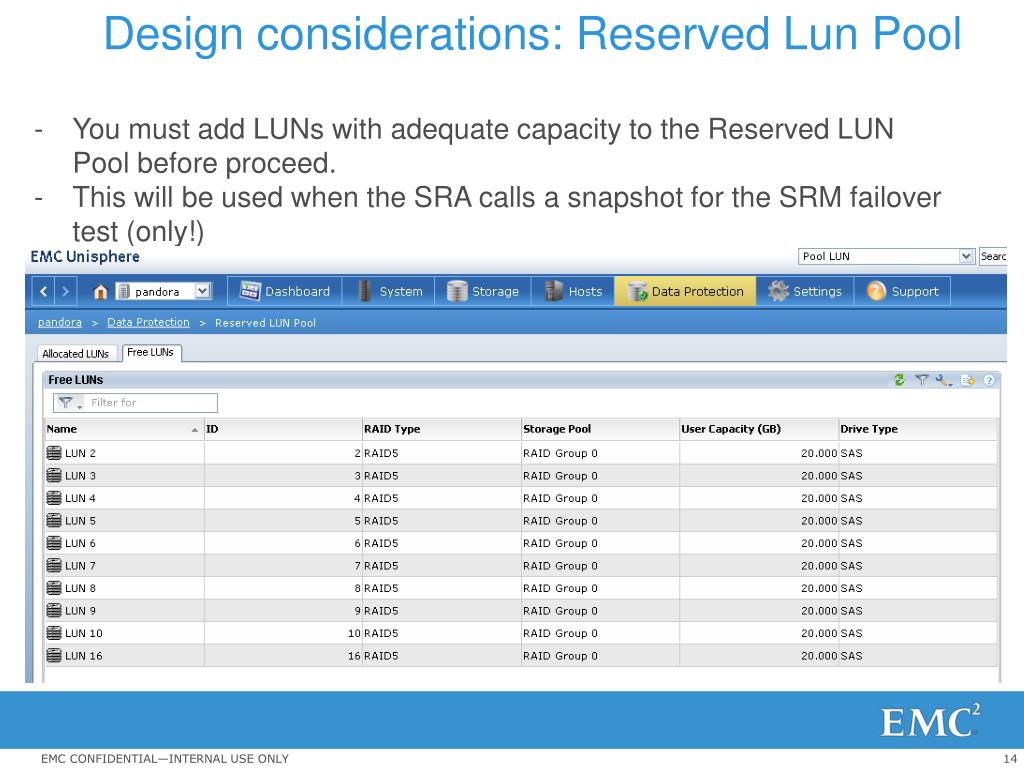Select the Free LUNs tab
This screenshot has width=1024, height=768.
[x=151, y=353]
